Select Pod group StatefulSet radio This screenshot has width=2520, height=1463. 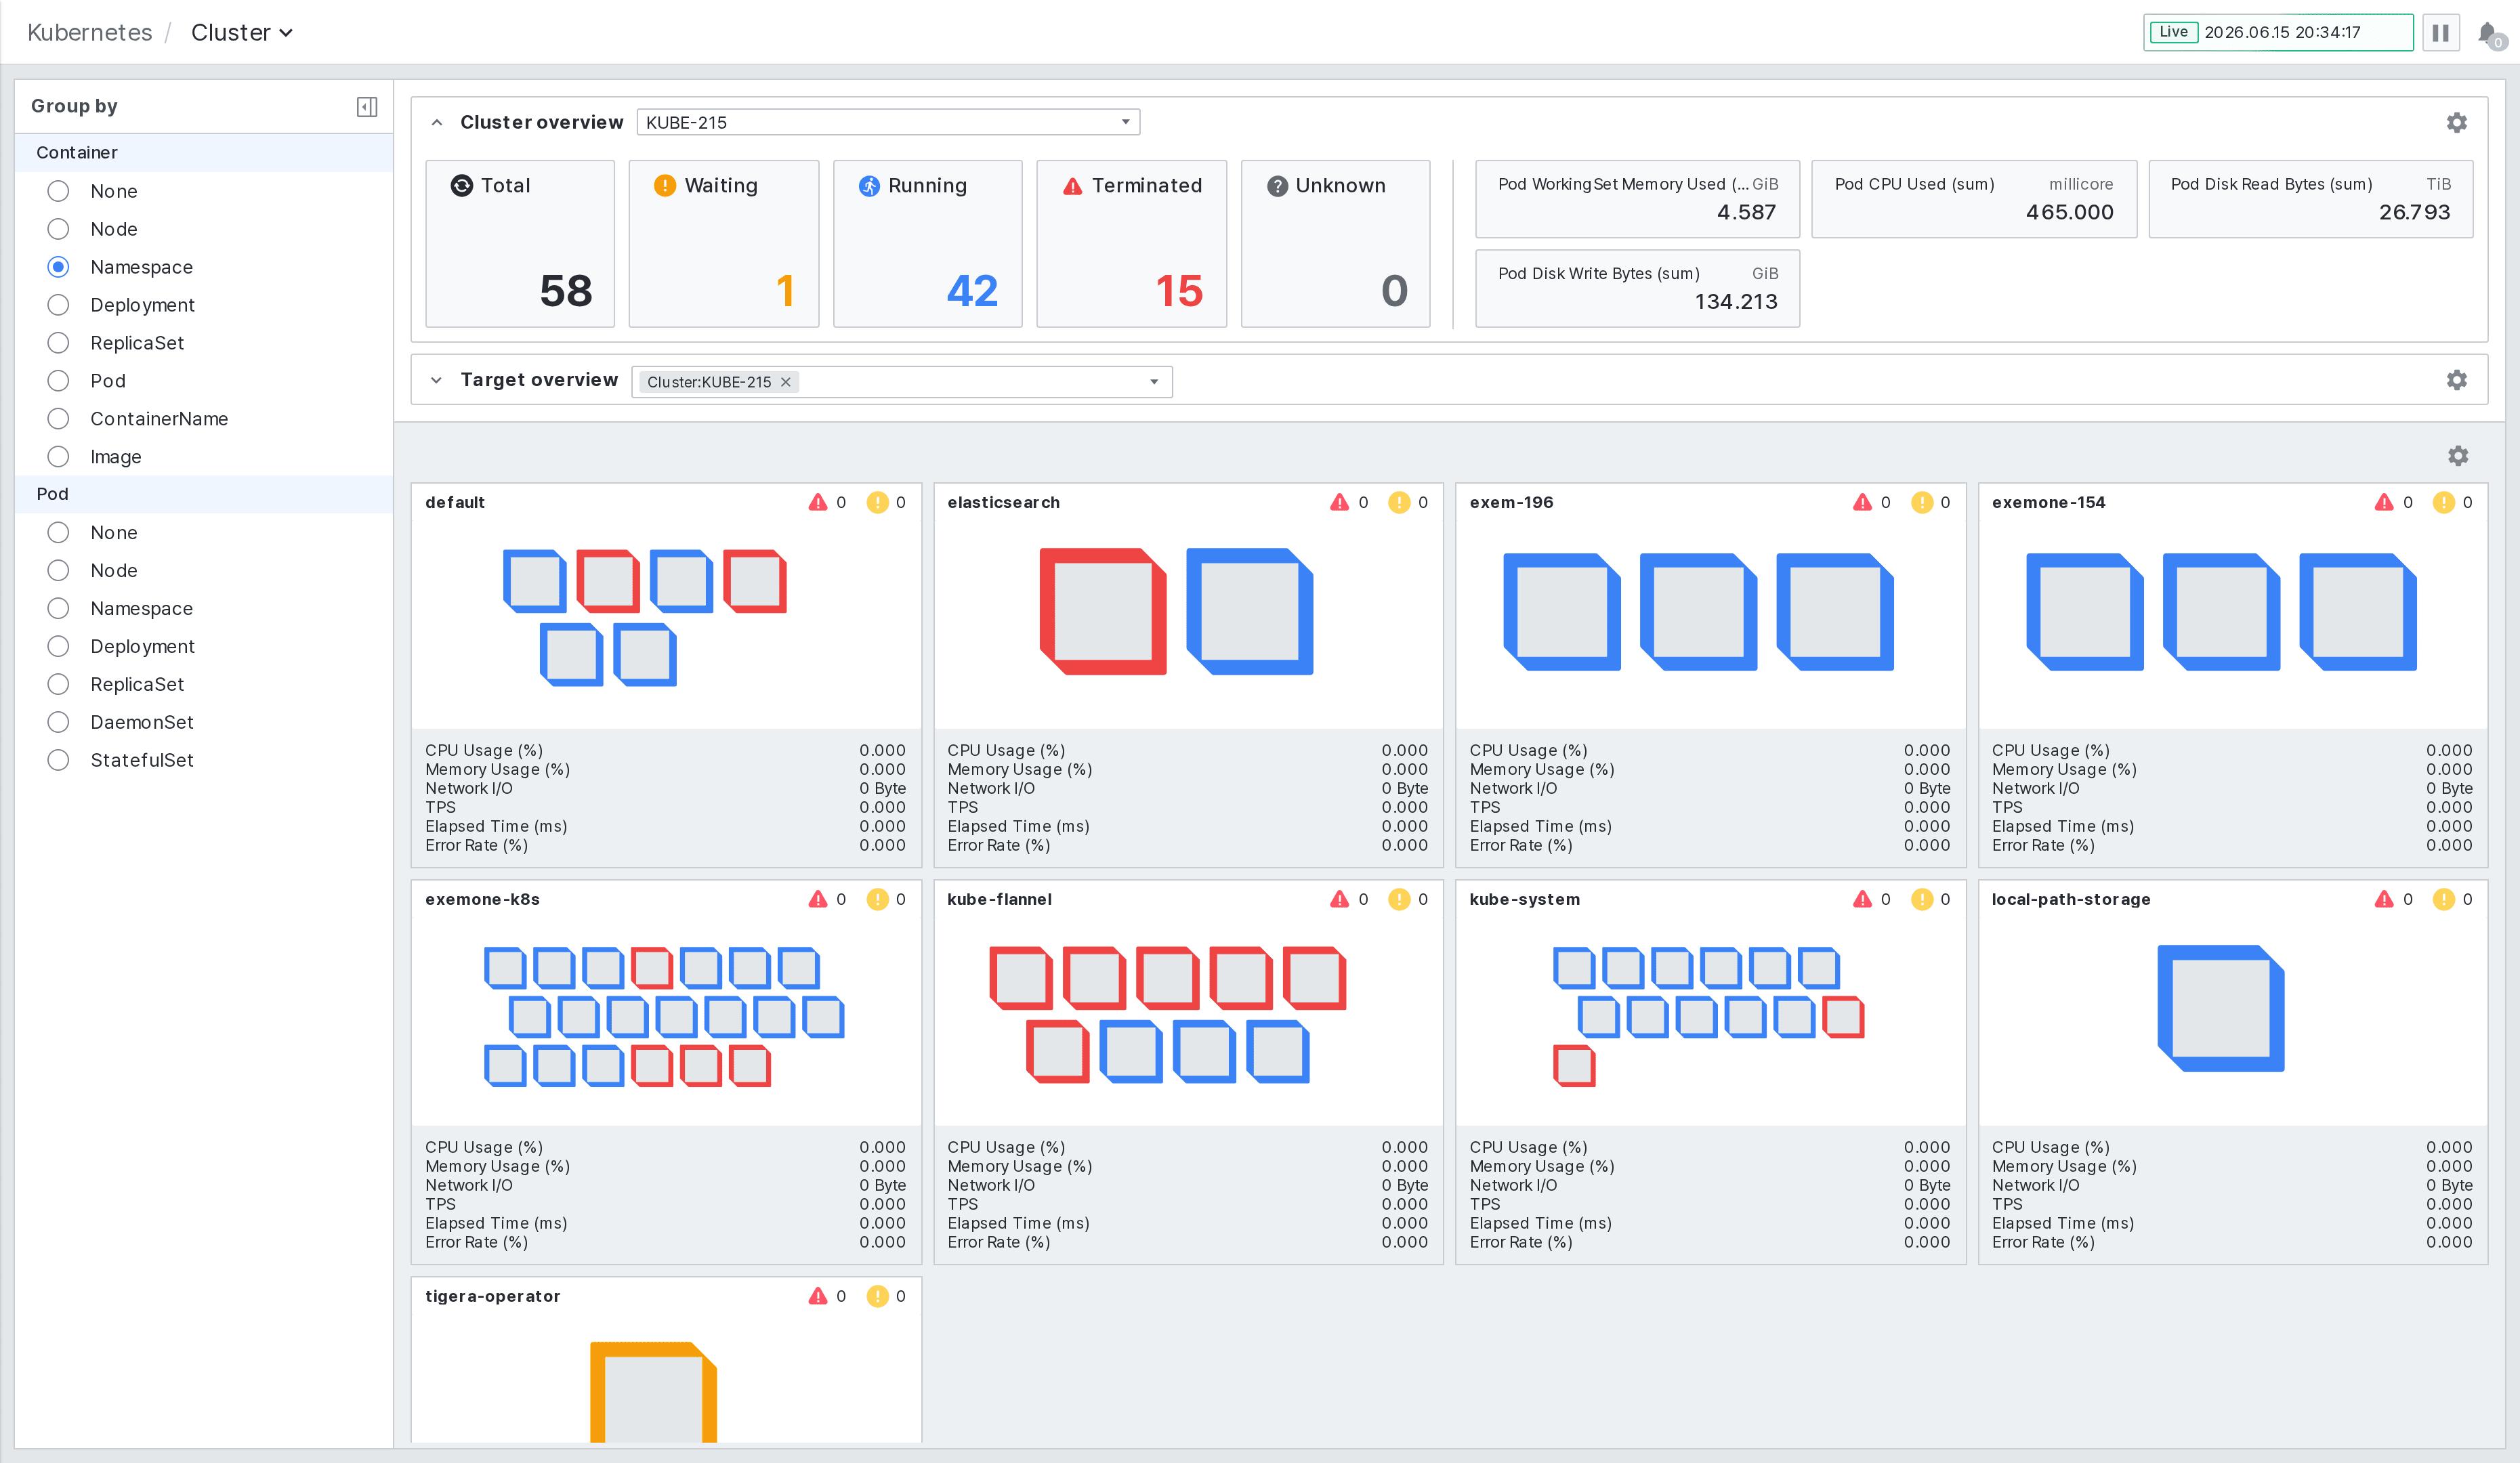coord(58,760)
